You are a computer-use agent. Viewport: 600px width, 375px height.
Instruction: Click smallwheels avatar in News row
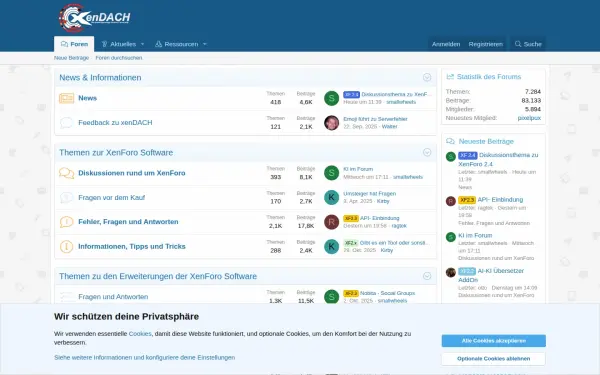(x=331, y=98)
